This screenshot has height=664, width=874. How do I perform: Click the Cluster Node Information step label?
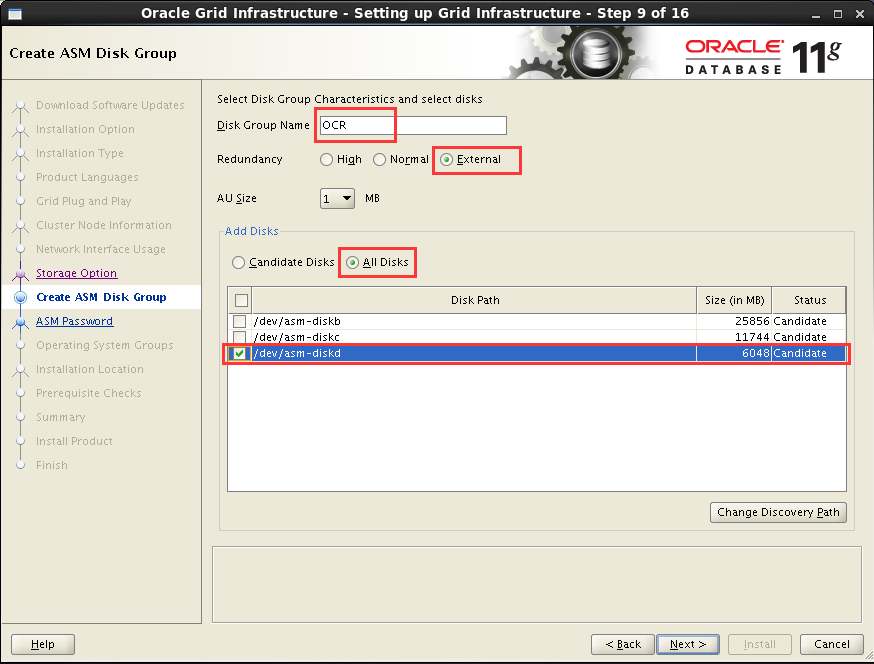coord(104,225)
